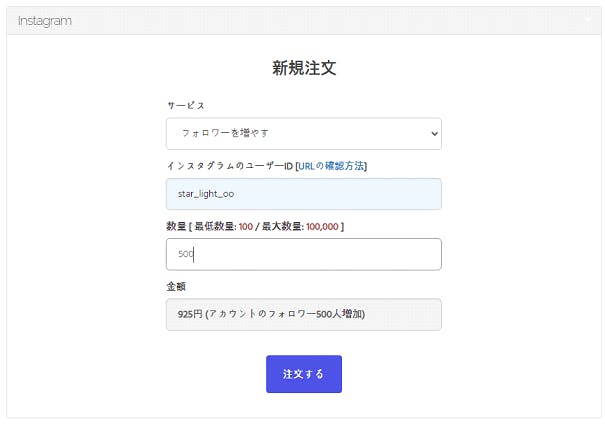
Task: Click blank area below 注文する button
Action: coord(303,406)
